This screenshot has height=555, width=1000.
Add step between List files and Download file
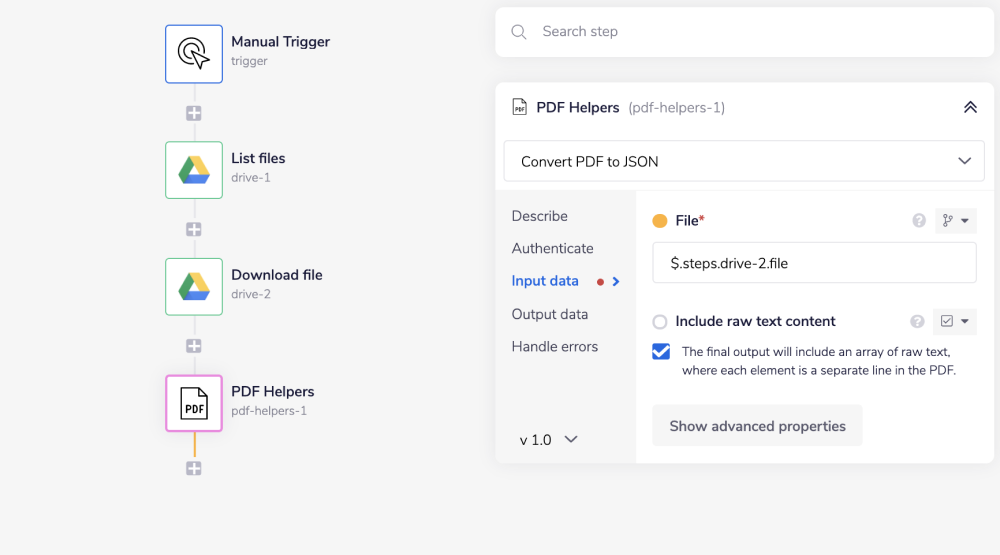(x=194, y=229)
